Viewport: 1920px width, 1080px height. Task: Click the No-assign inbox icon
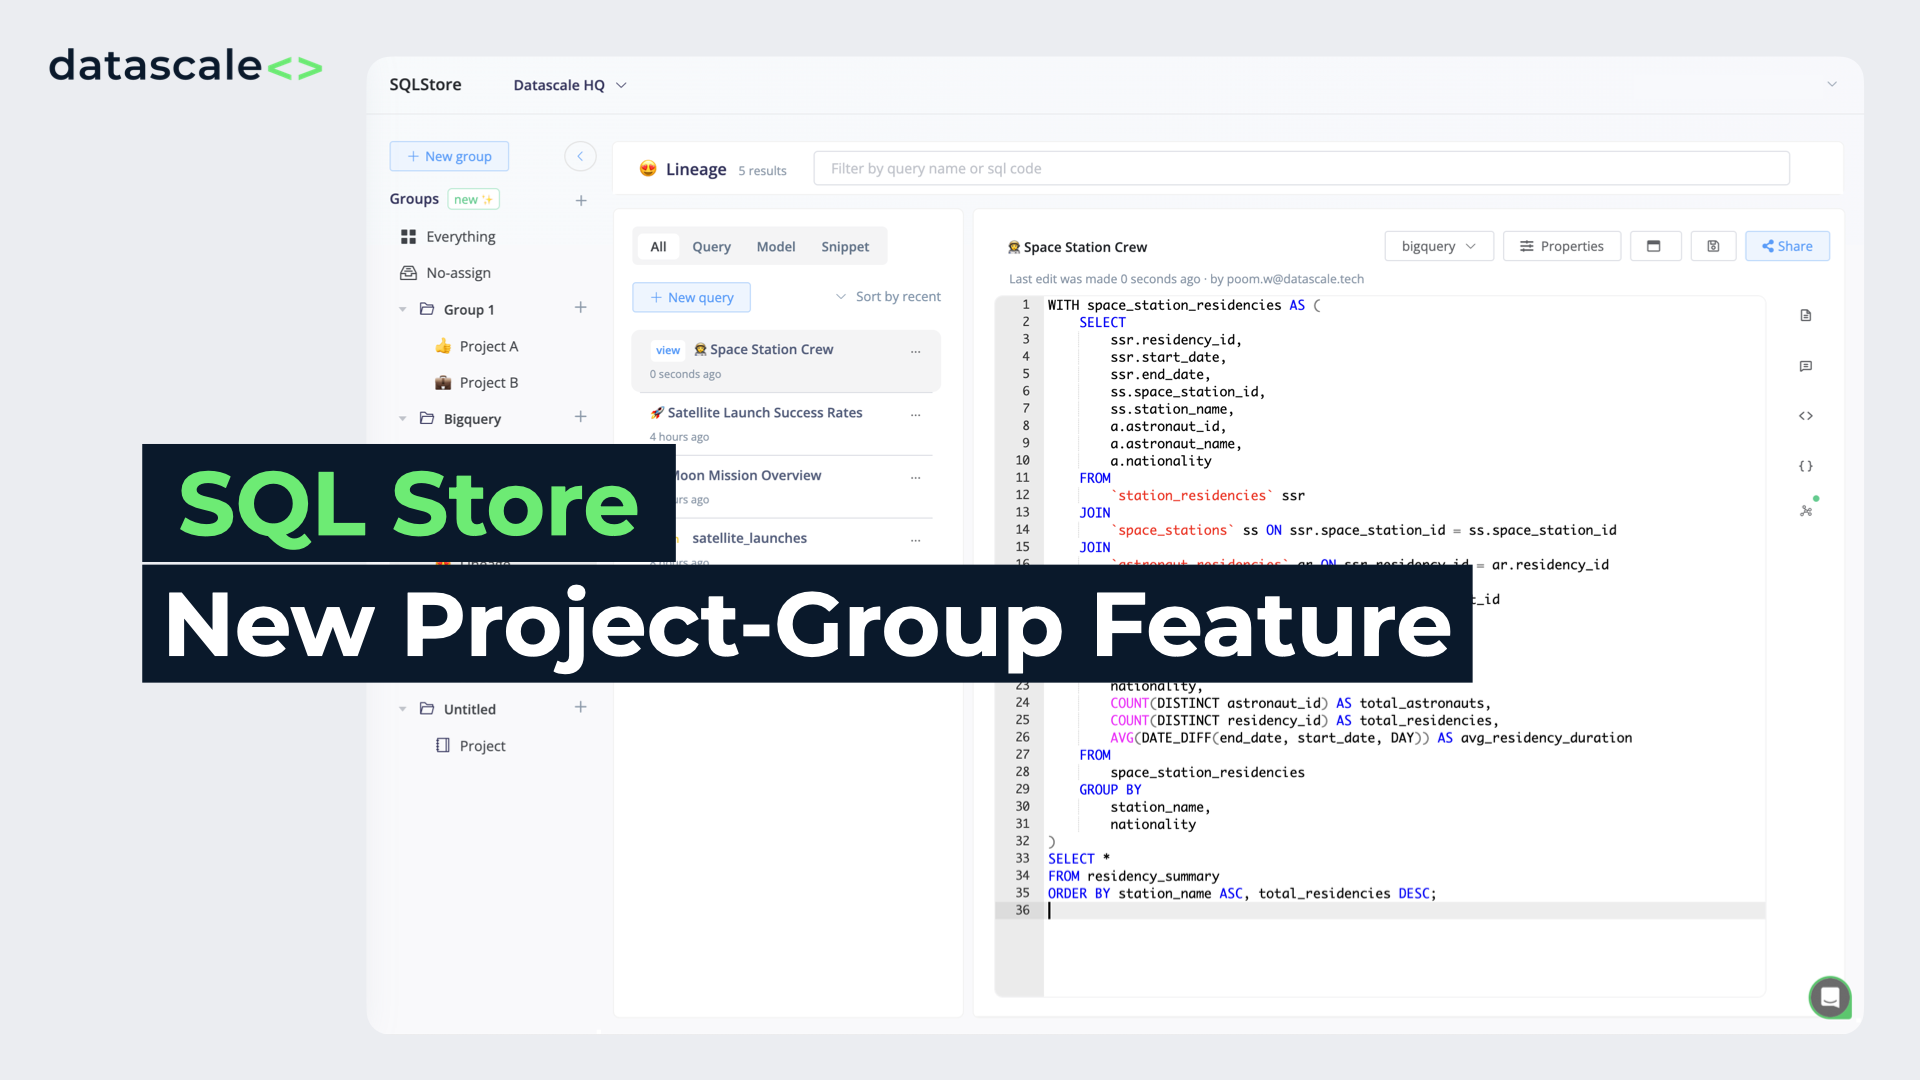[x=408, y=273]
